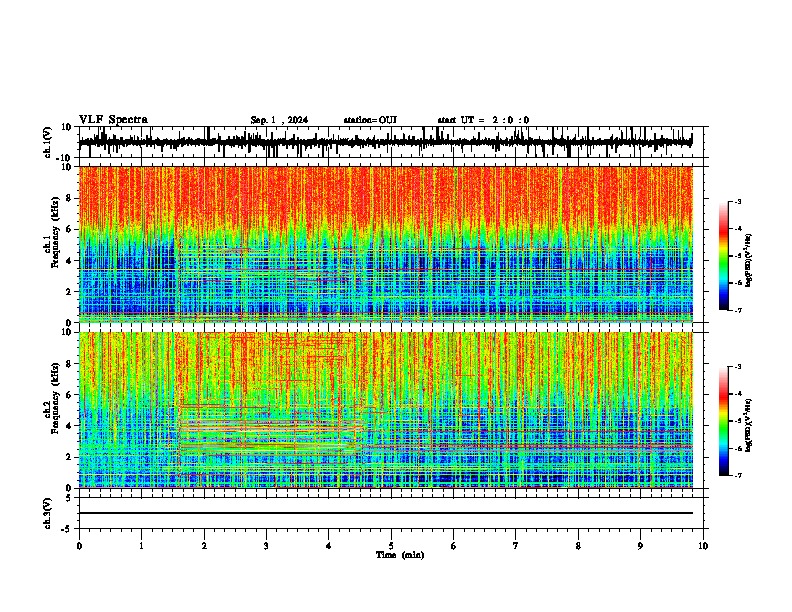The height and width of the screenshot is (612, 792).
Task: Click the time axis tick label "6"
Action: [454, 546]
